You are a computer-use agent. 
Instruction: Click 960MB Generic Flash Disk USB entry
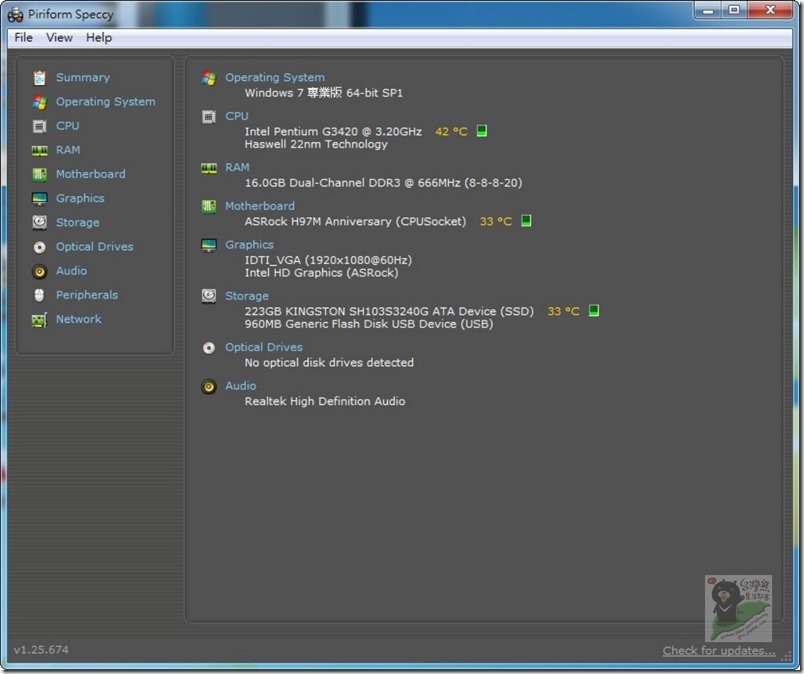pyautogui.click(x=369, y=324)
